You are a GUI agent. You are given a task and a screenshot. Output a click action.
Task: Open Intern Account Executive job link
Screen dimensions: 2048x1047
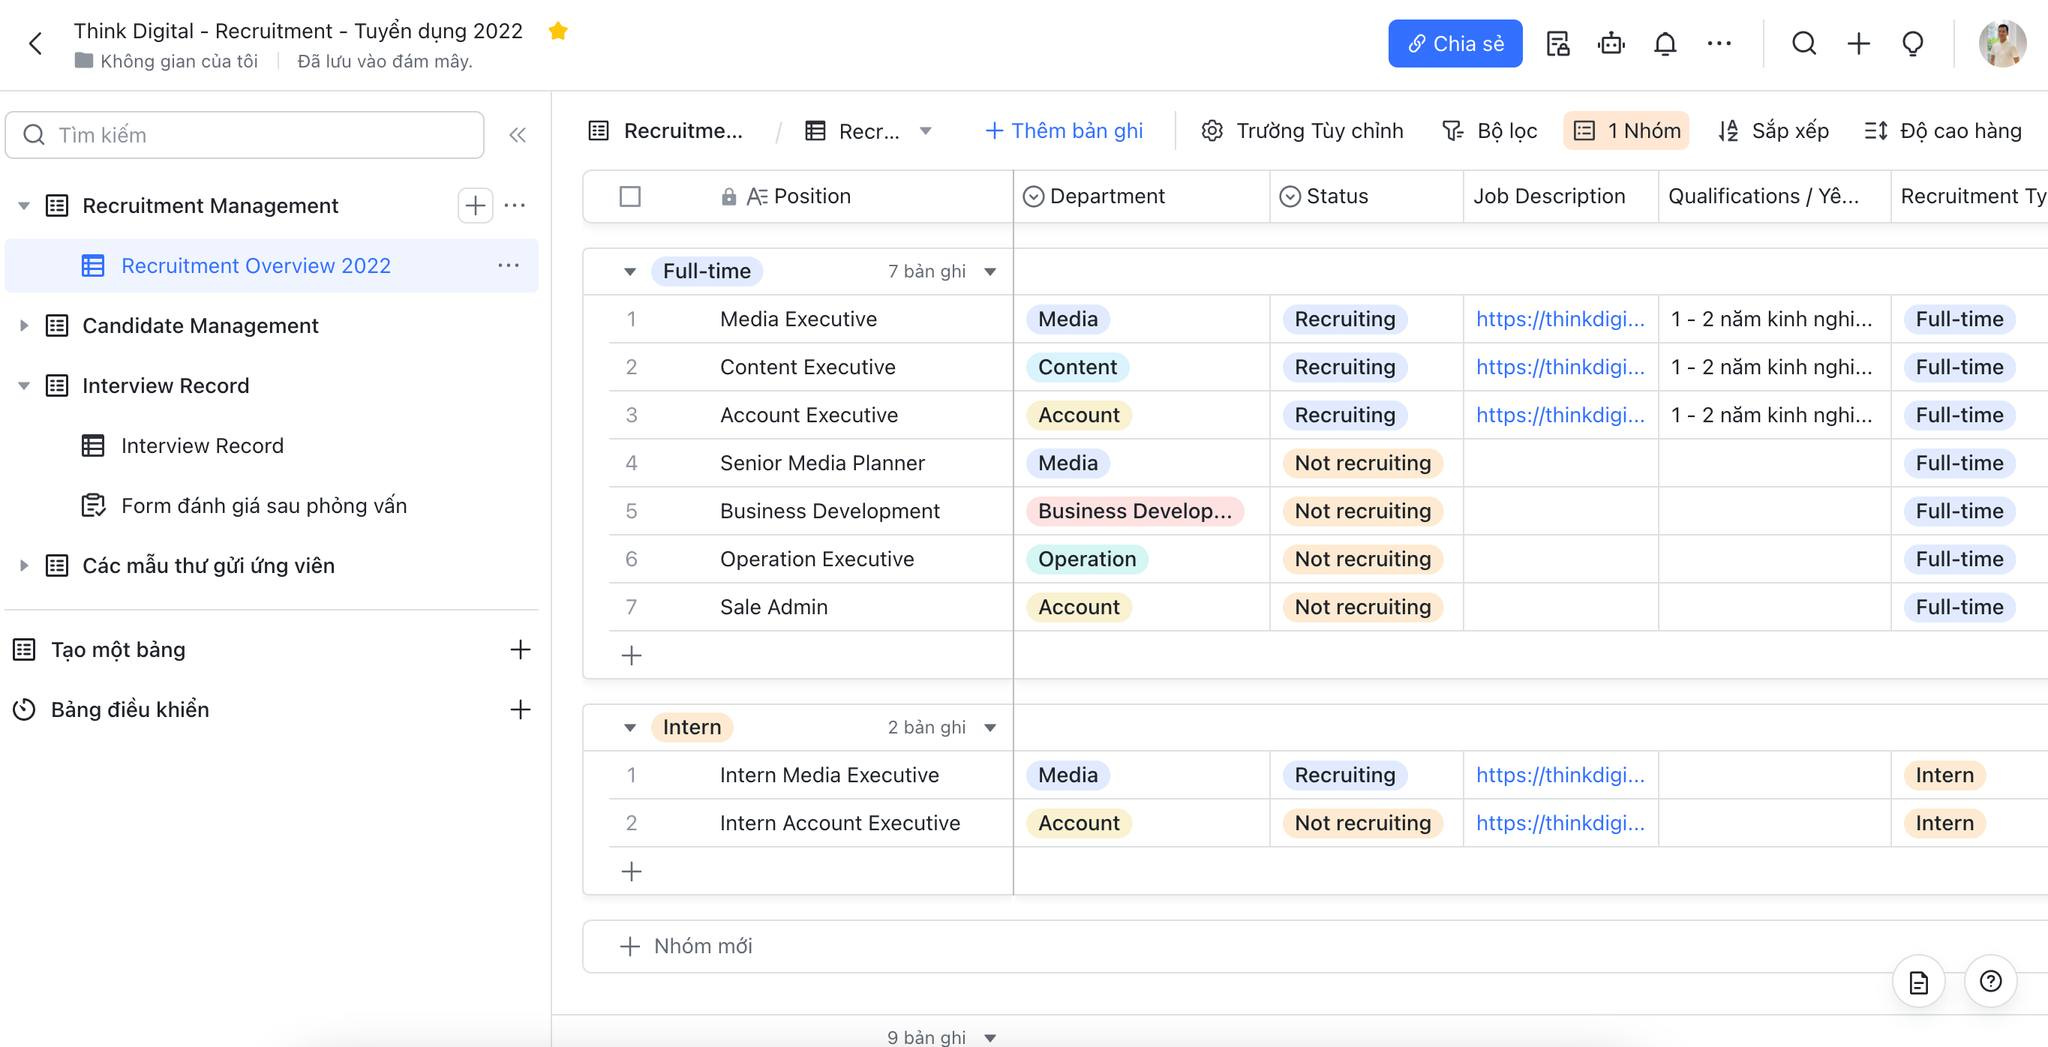(x=1560, y=823)
